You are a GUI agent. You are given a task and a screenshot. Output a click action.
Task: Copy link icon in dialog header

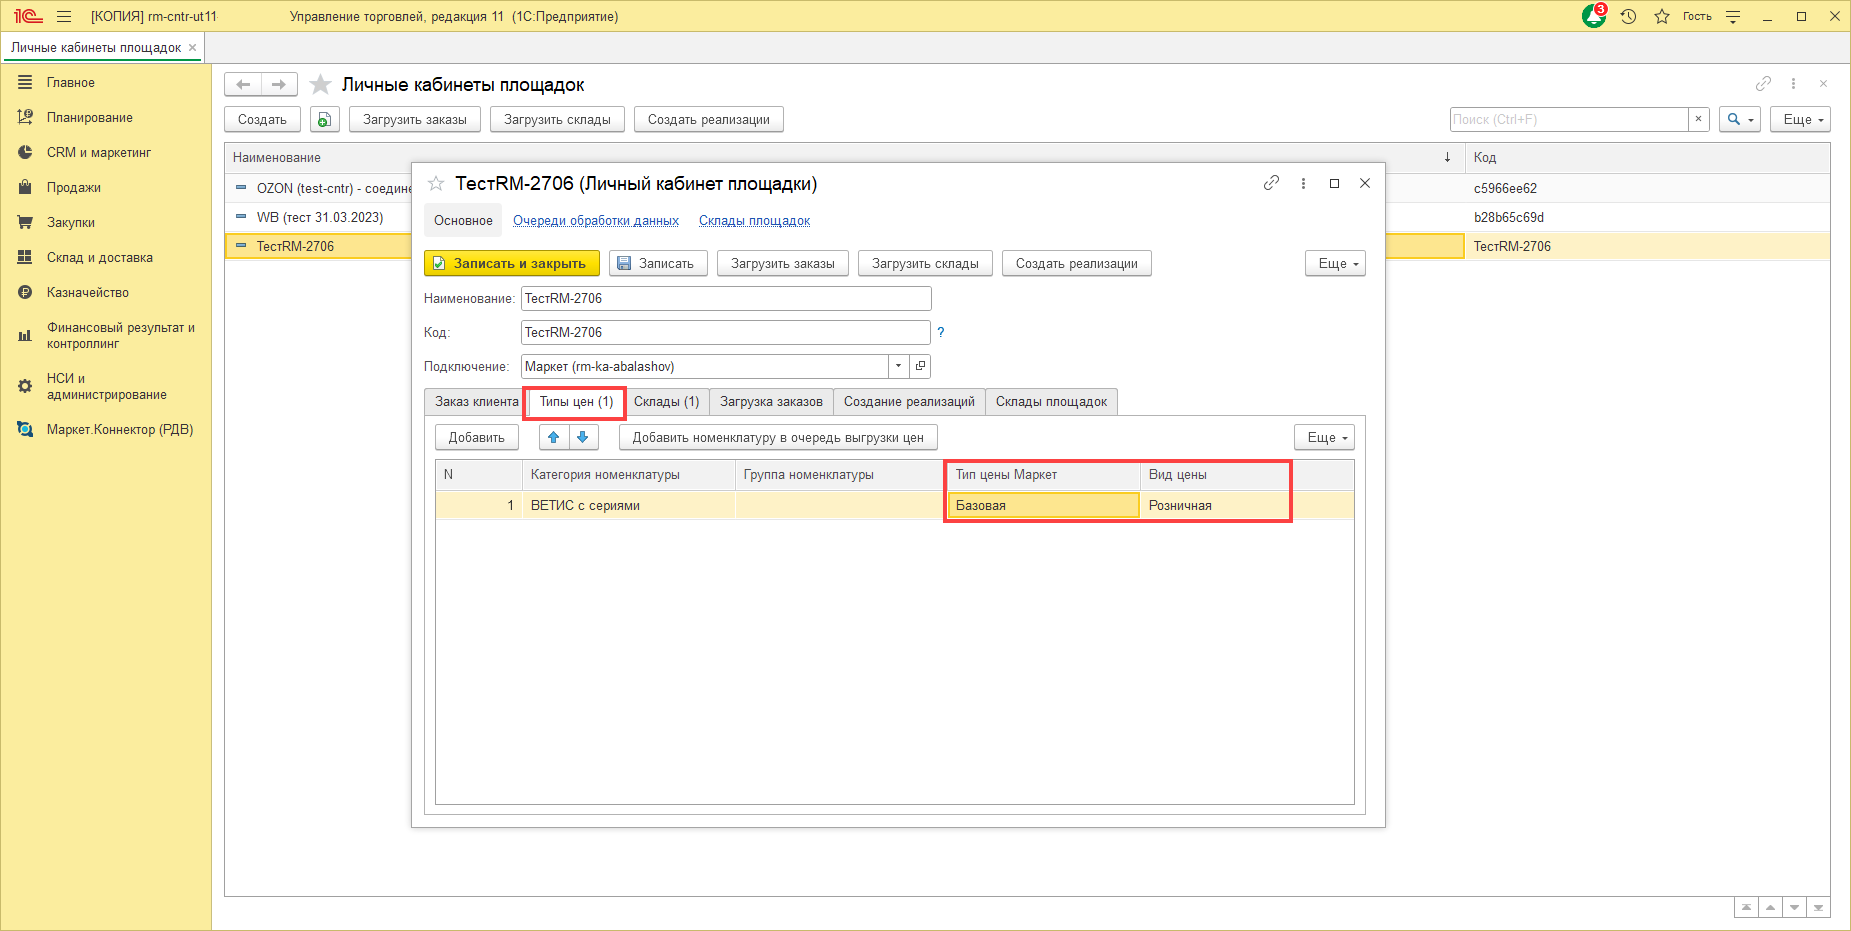point(1271,183)
